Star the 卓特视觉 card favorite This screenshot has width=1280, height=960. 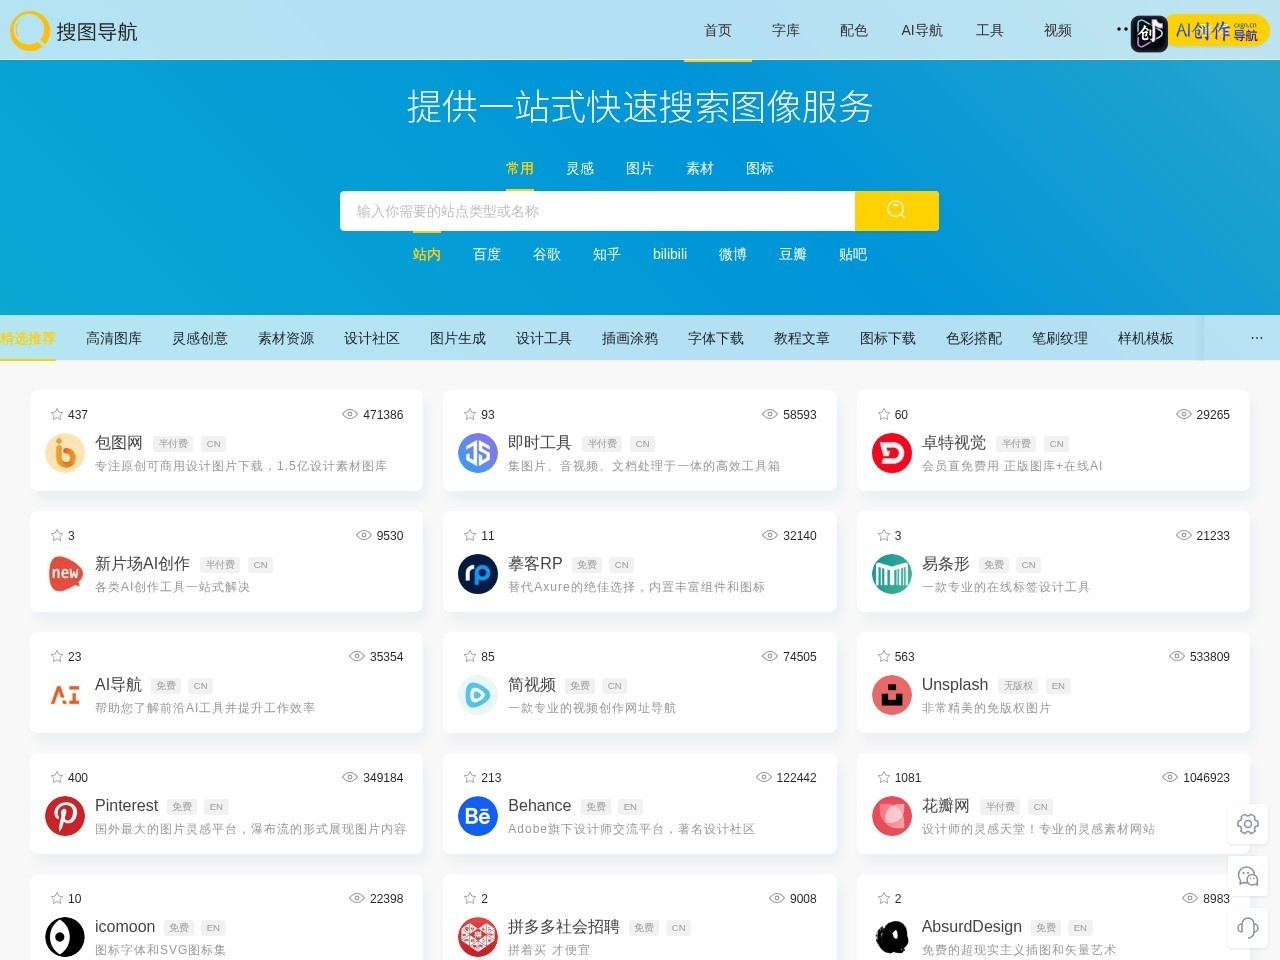884,414
